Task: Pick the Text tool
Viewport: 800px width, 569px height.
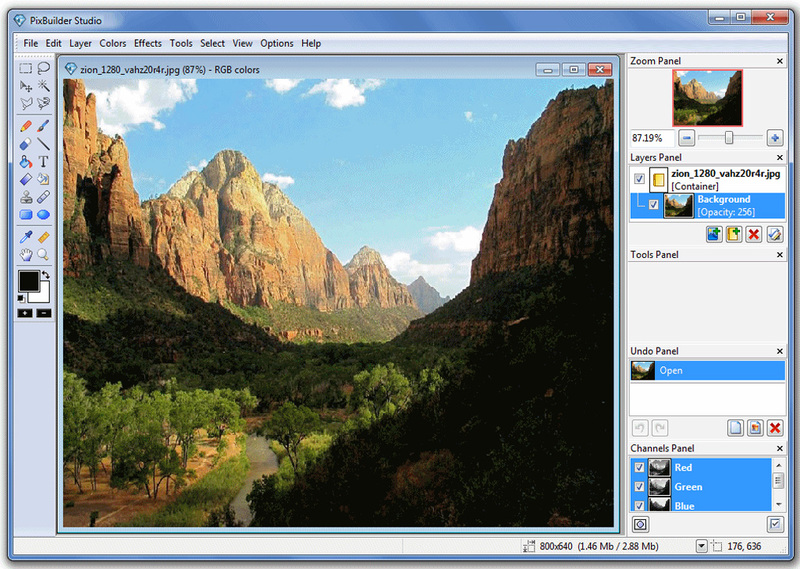Action: tap(44, 162)
